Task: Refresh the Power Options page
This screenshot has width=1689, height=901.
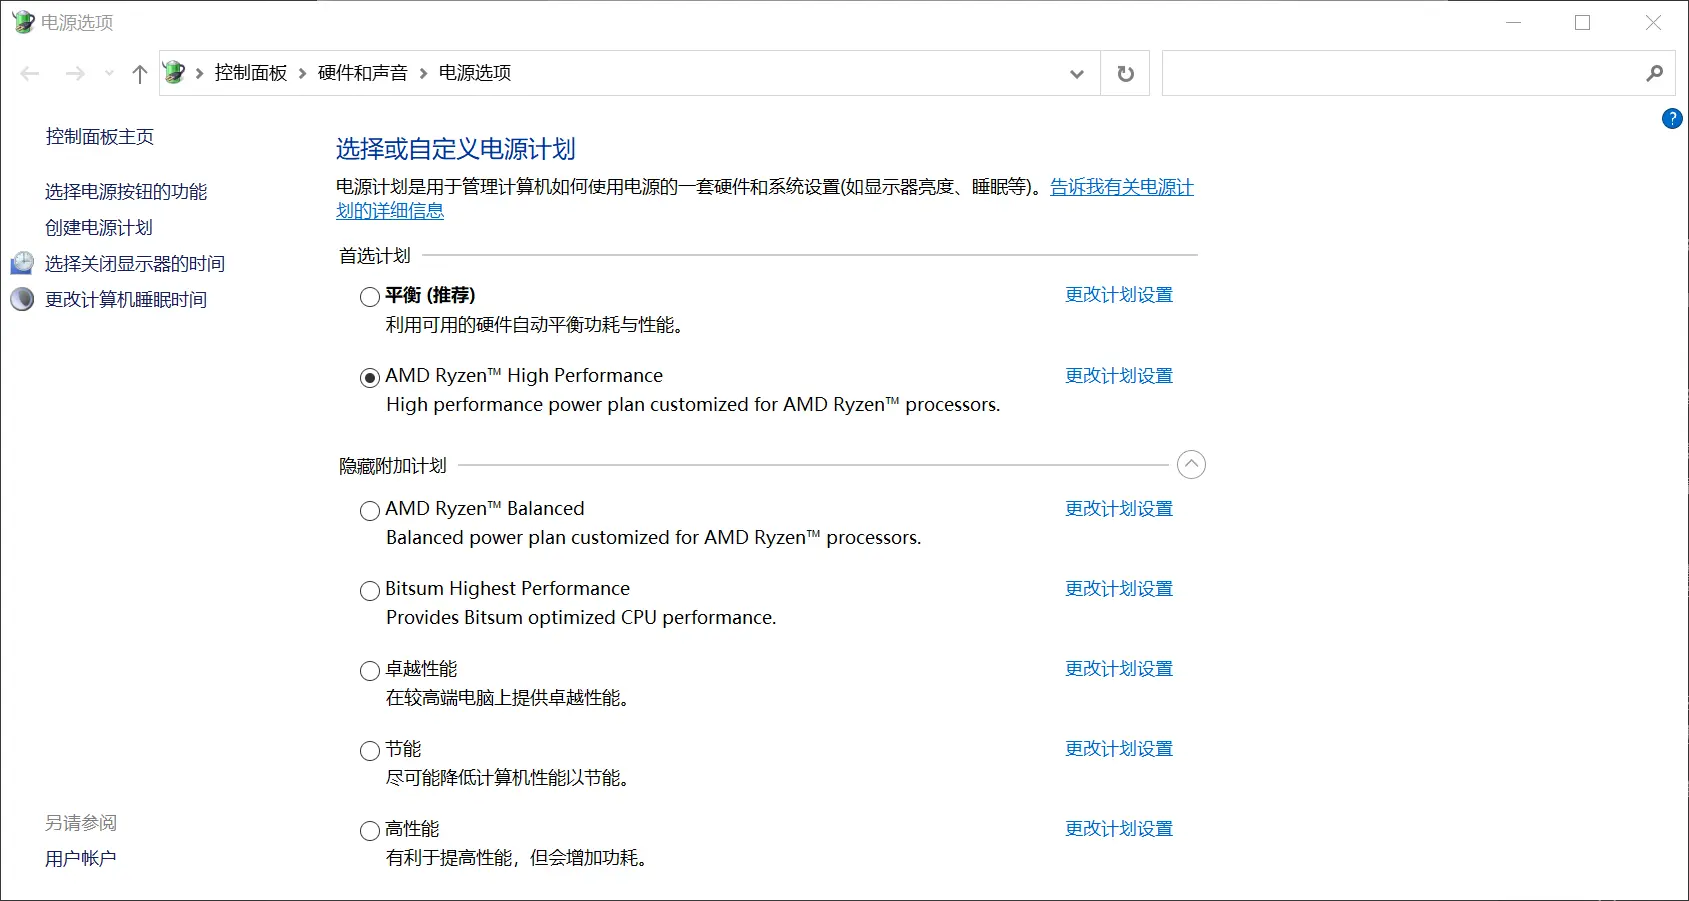Action: pyautogui.click(x=1125, y=73)
